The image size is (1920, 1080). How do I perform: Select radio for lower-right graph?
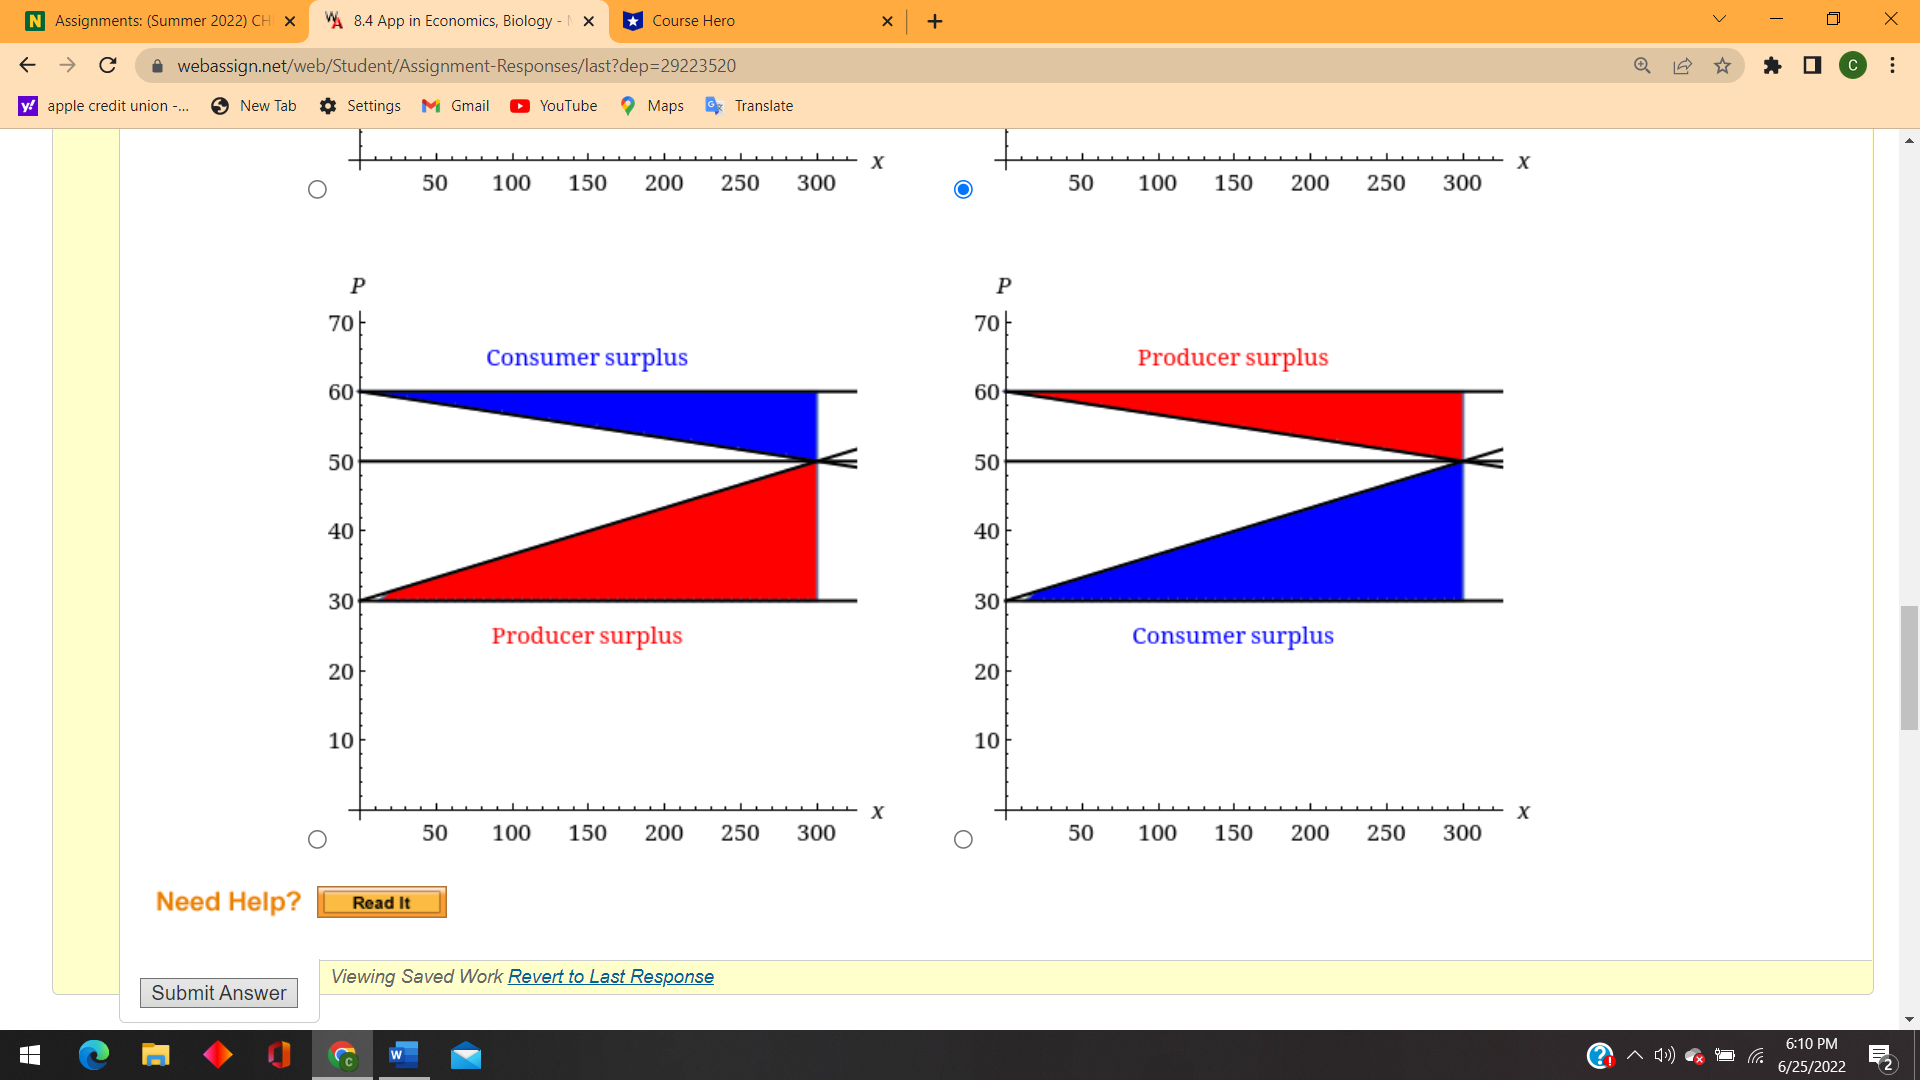(x=963, y=840)
